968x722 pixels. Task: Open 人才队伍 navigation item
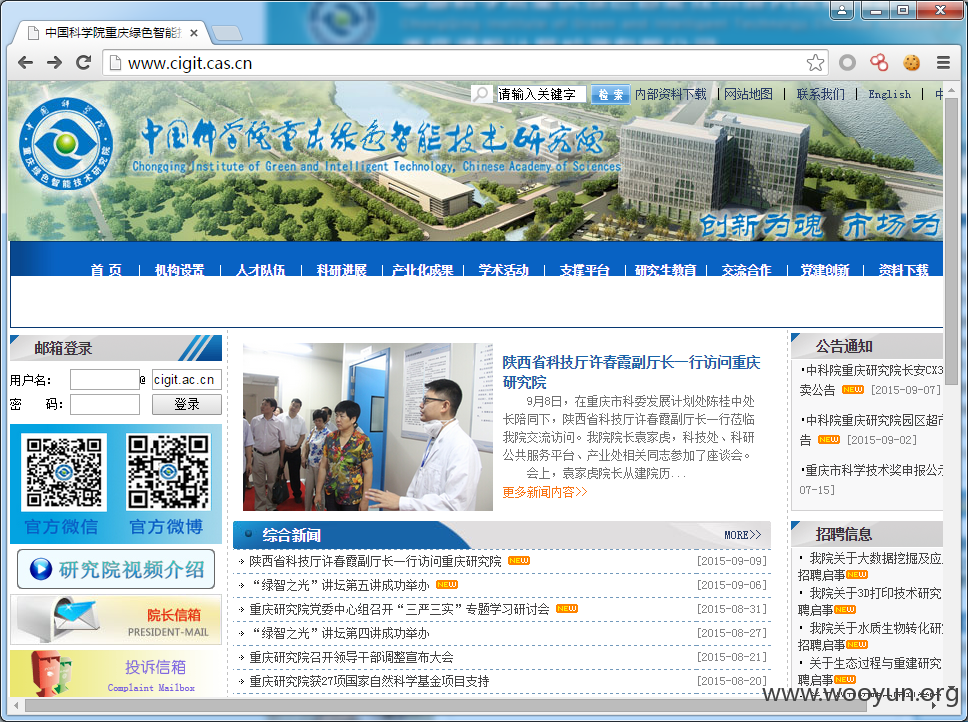click(x=261, y=270)
